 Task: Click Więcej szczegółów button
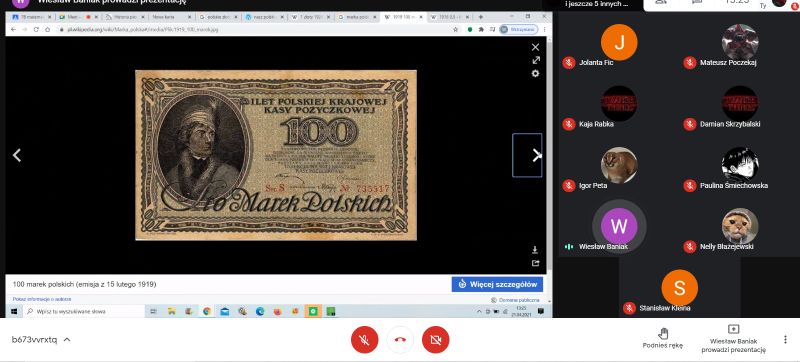click(x=497, y=284)
